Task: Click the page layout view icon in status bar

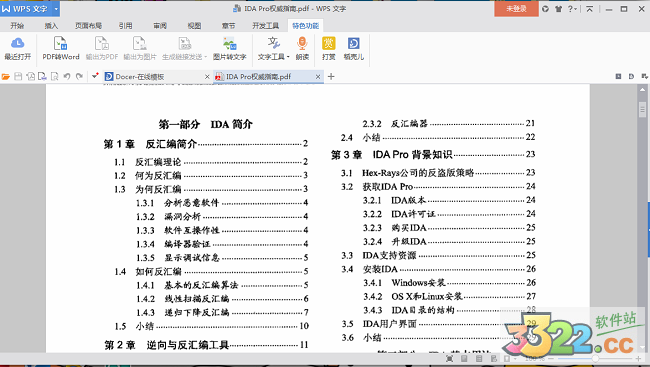Action: (464, 358)
